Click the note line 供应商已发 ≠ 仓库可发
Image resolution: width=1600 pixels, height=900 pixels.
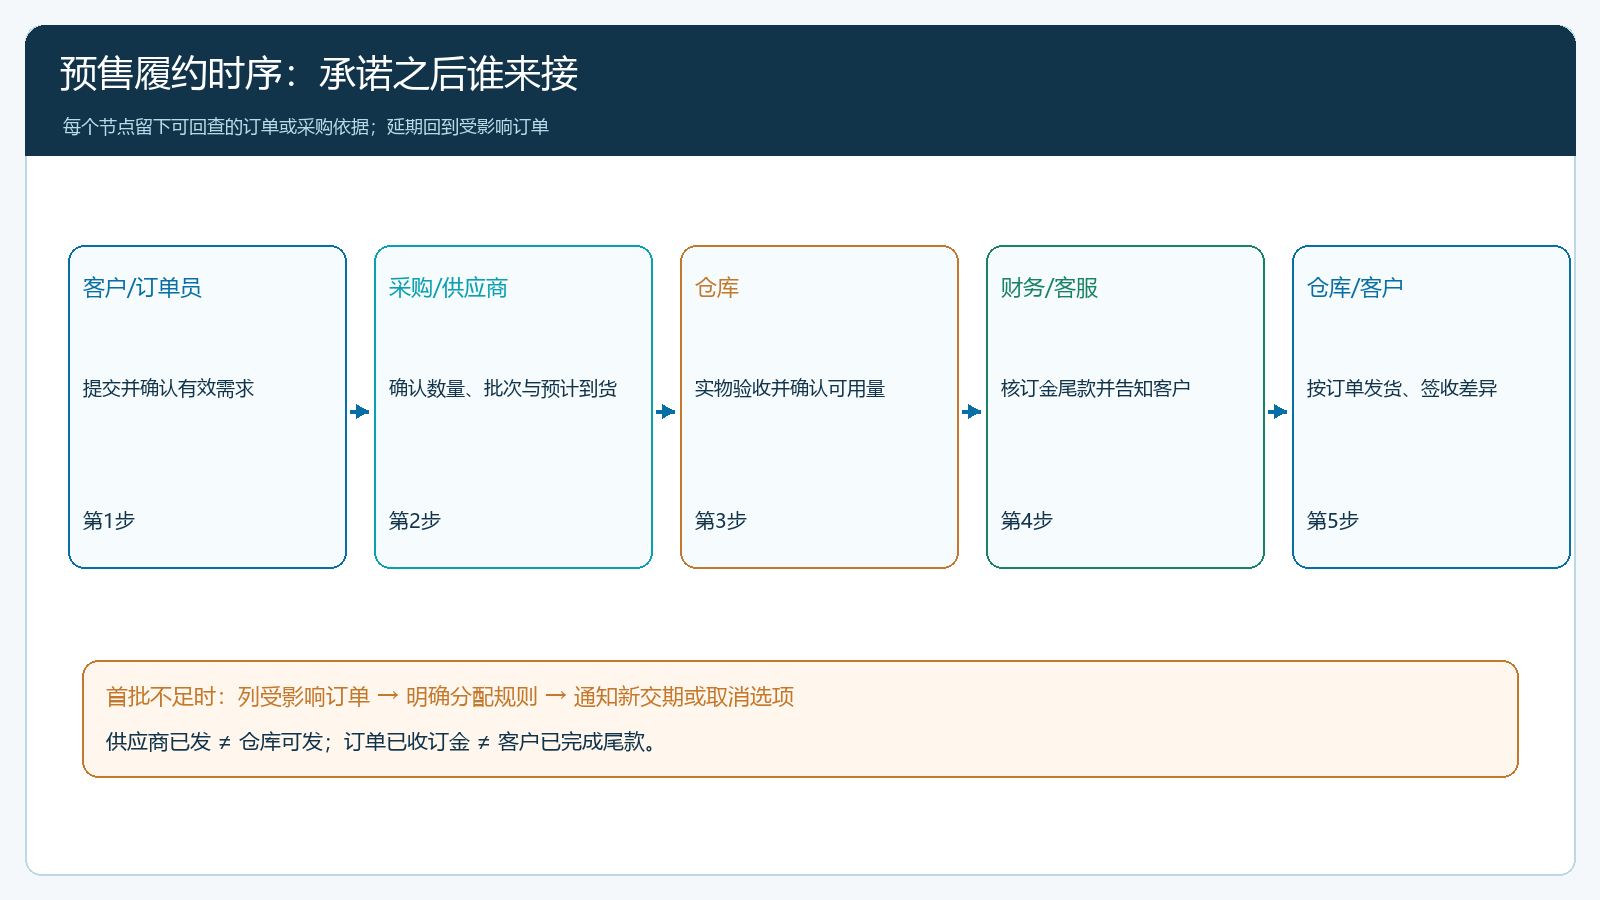(x=215, y=742)
